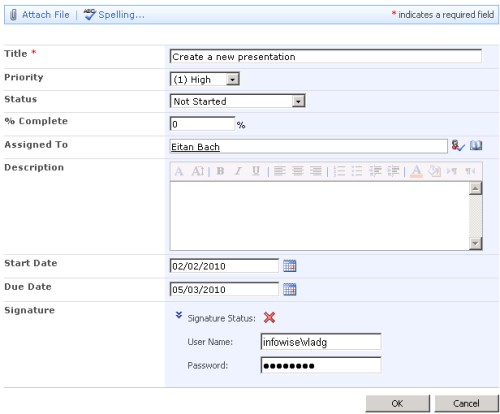Decrease indent in Description toolbar

point(375,171)
